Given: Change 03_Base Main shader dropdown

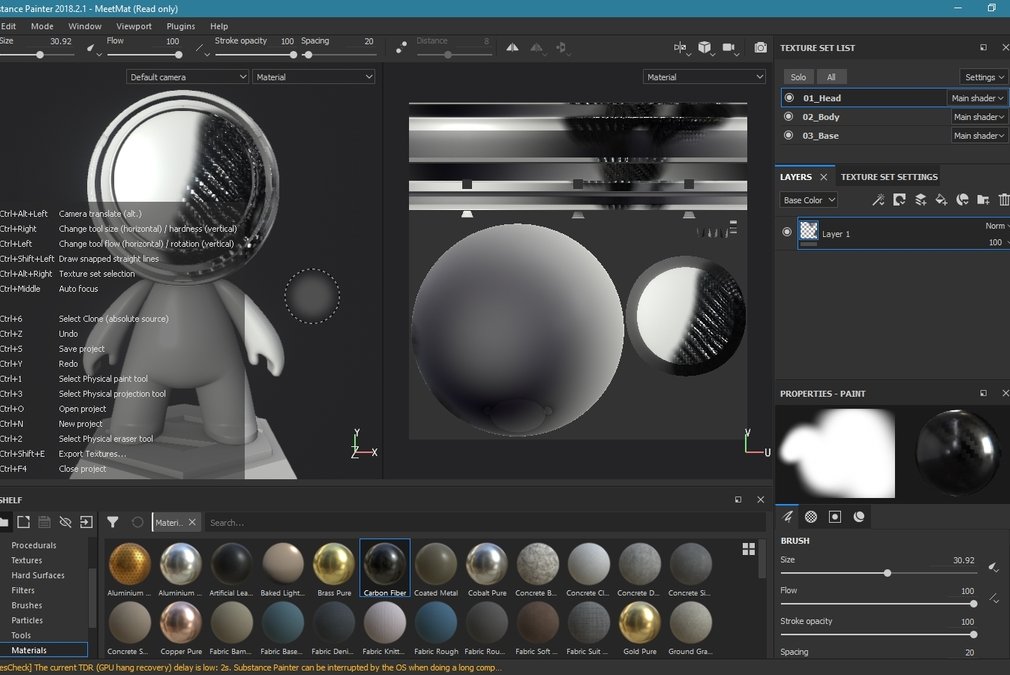Looking at the screenshot, I should click(x=978, y=135).
